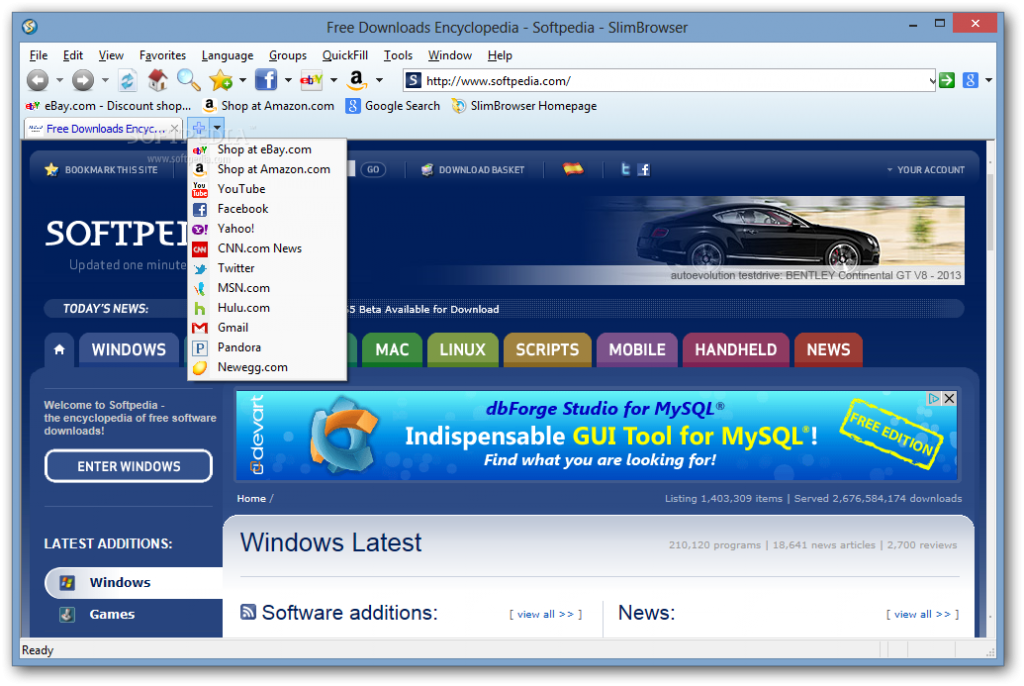Click the Facebook icon in the toolbar
Image resolution: width=1024 pixels, height=686 pixels.
(266, 80)
